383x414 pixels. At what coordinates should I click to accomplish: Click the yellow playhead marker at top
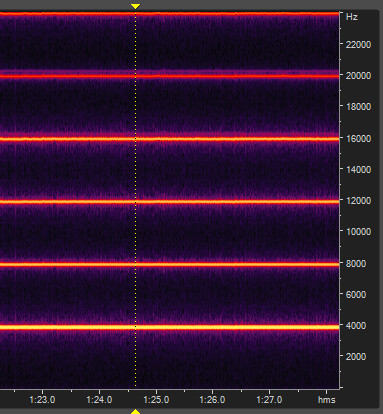tap(135, 6)
